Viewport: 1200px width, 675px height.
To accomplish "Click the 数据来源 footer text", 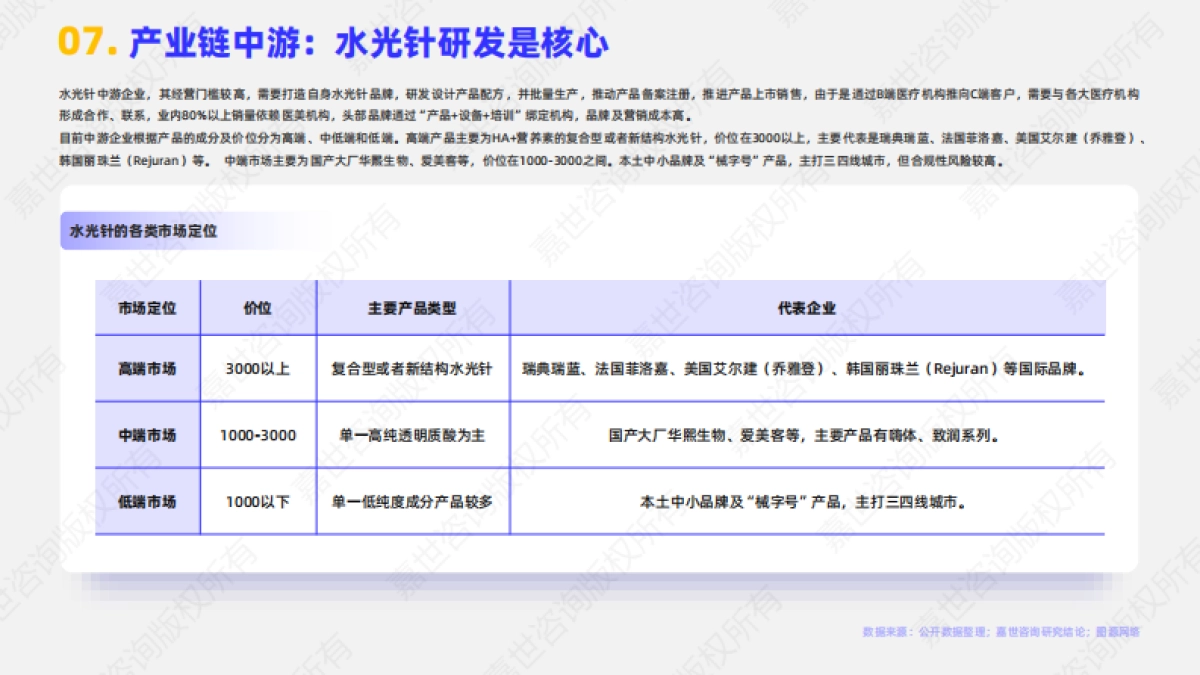I will point(1000,633).
